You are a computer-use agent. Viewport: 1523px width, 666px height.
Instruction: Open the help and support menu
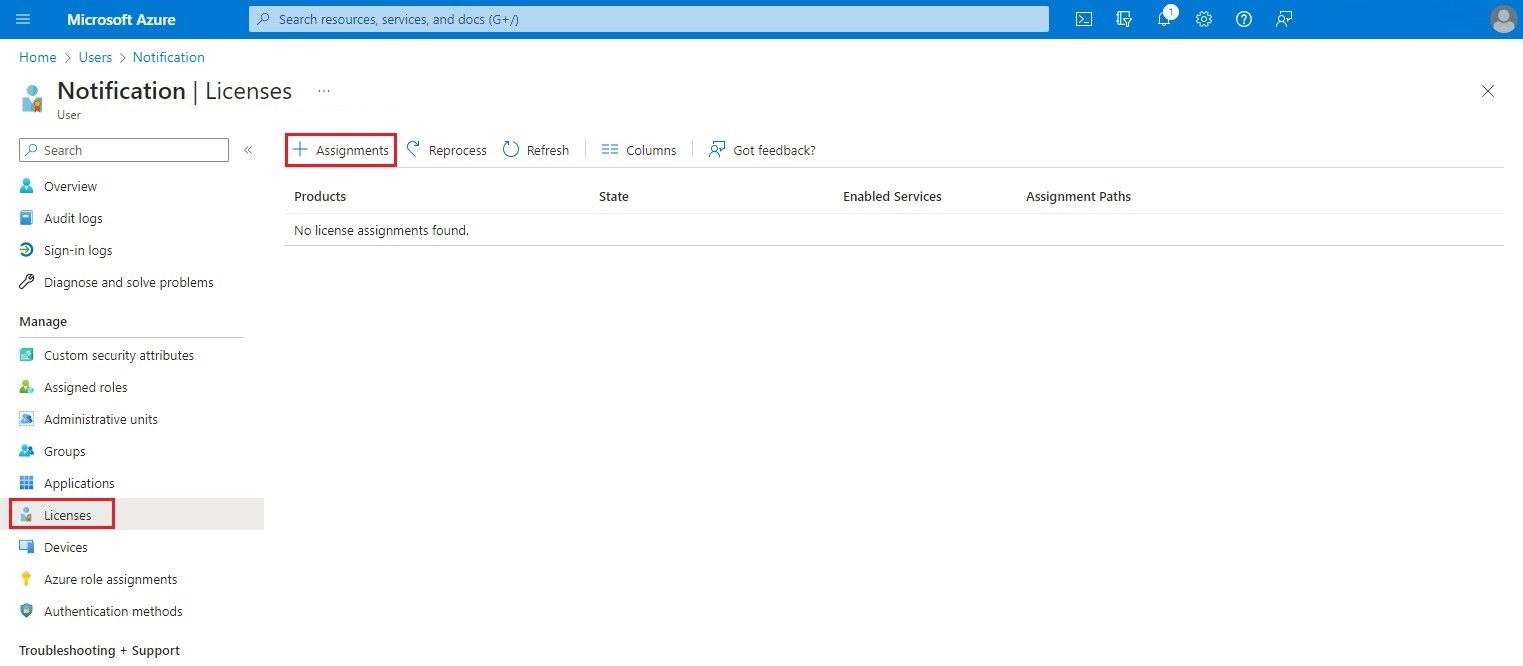[1243, 19]
